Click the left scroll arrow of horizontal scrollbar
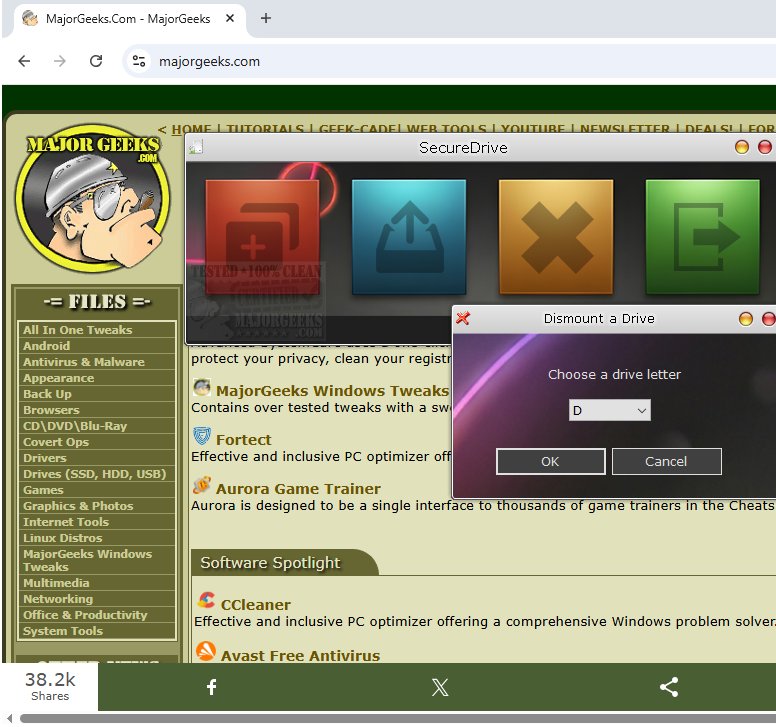Screen dimensions: 776x727 coord(9,718)
